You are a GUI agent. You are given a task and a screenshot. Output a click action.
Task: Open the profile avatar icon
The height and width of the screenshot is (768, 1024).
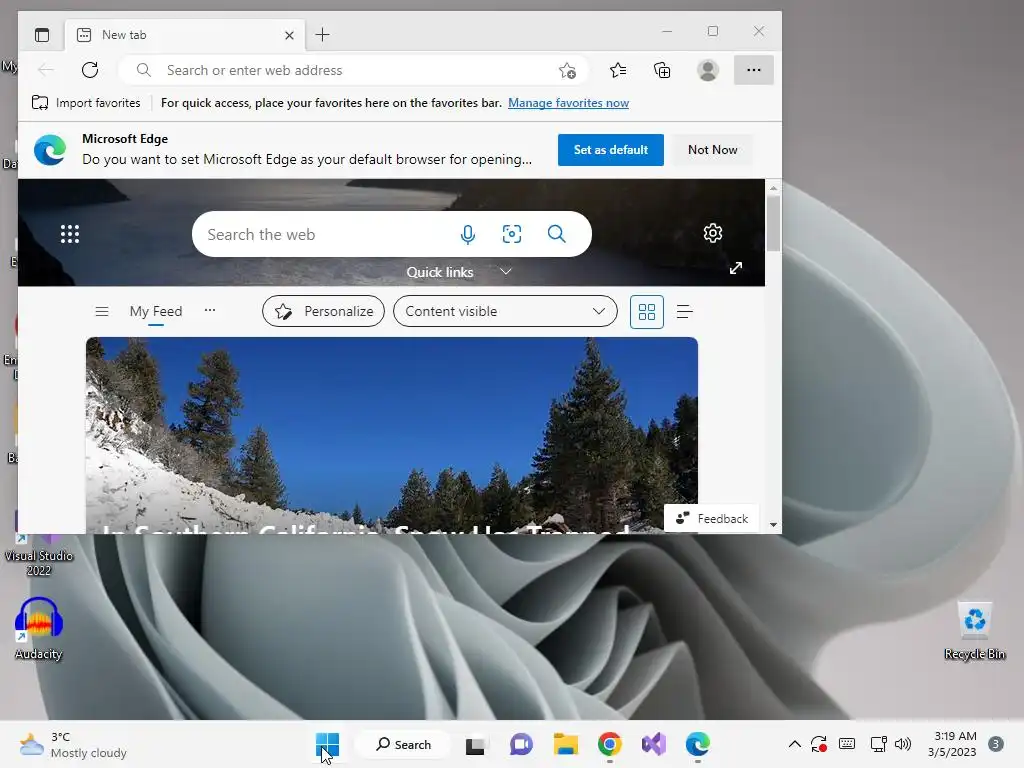click(x=707, y=70)
